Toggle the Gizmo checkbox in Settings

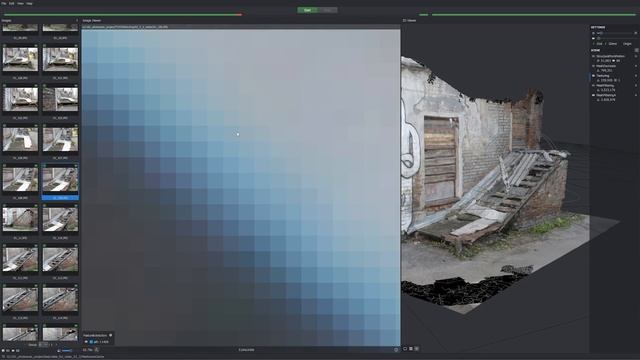click(611, 44)
